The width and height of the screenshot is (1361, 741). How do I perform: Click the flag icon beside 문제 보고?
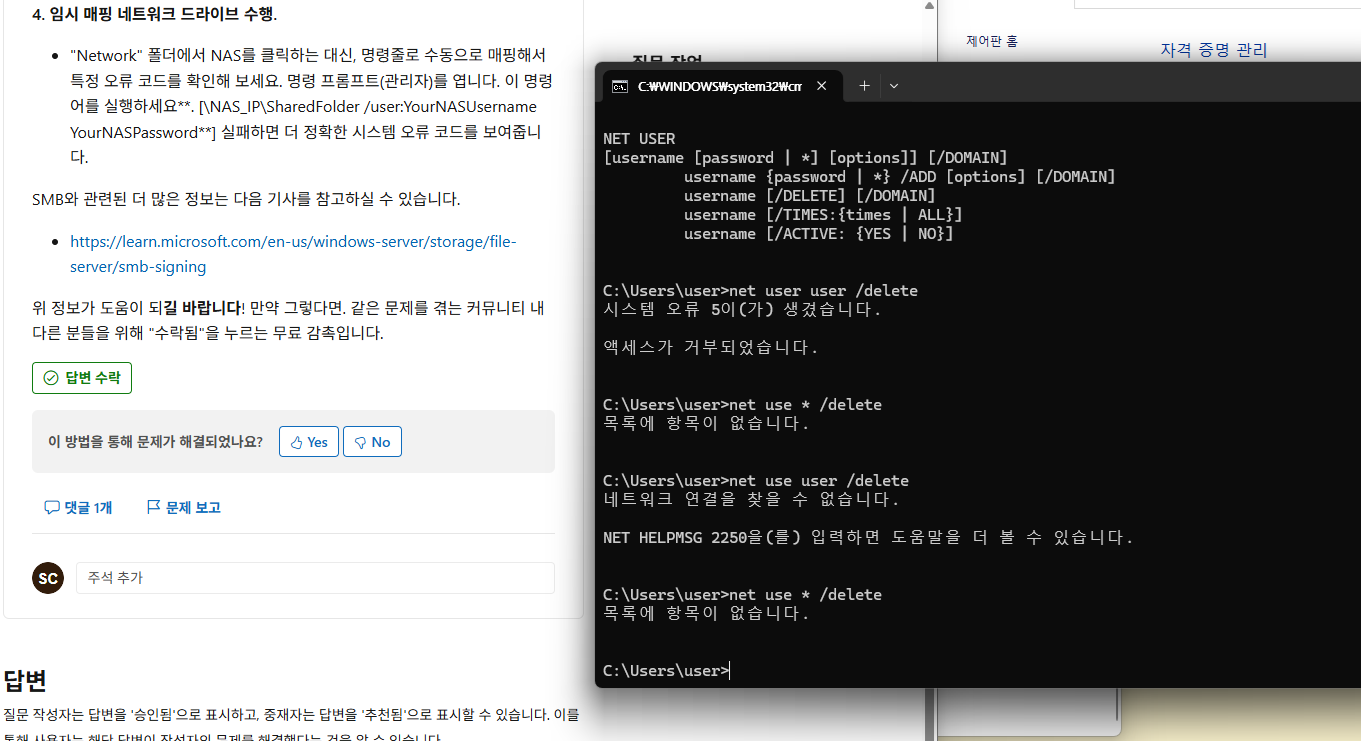154,508
